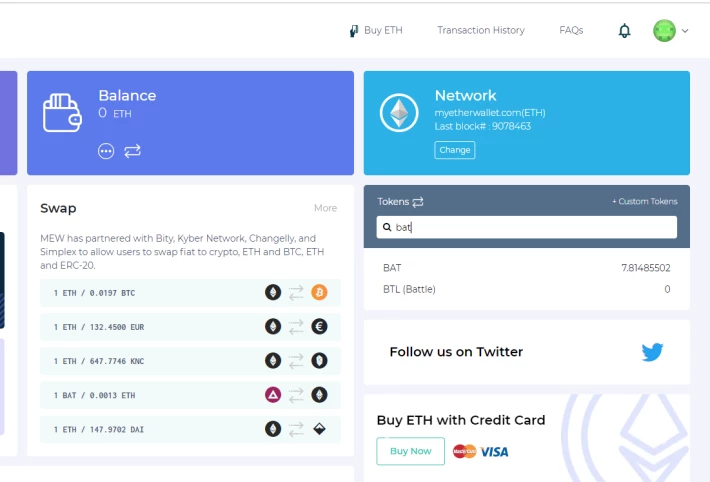The width and height of the screenshot is (710, 482).
Task: Click swap arrows in EUR row
Action: 296,326
